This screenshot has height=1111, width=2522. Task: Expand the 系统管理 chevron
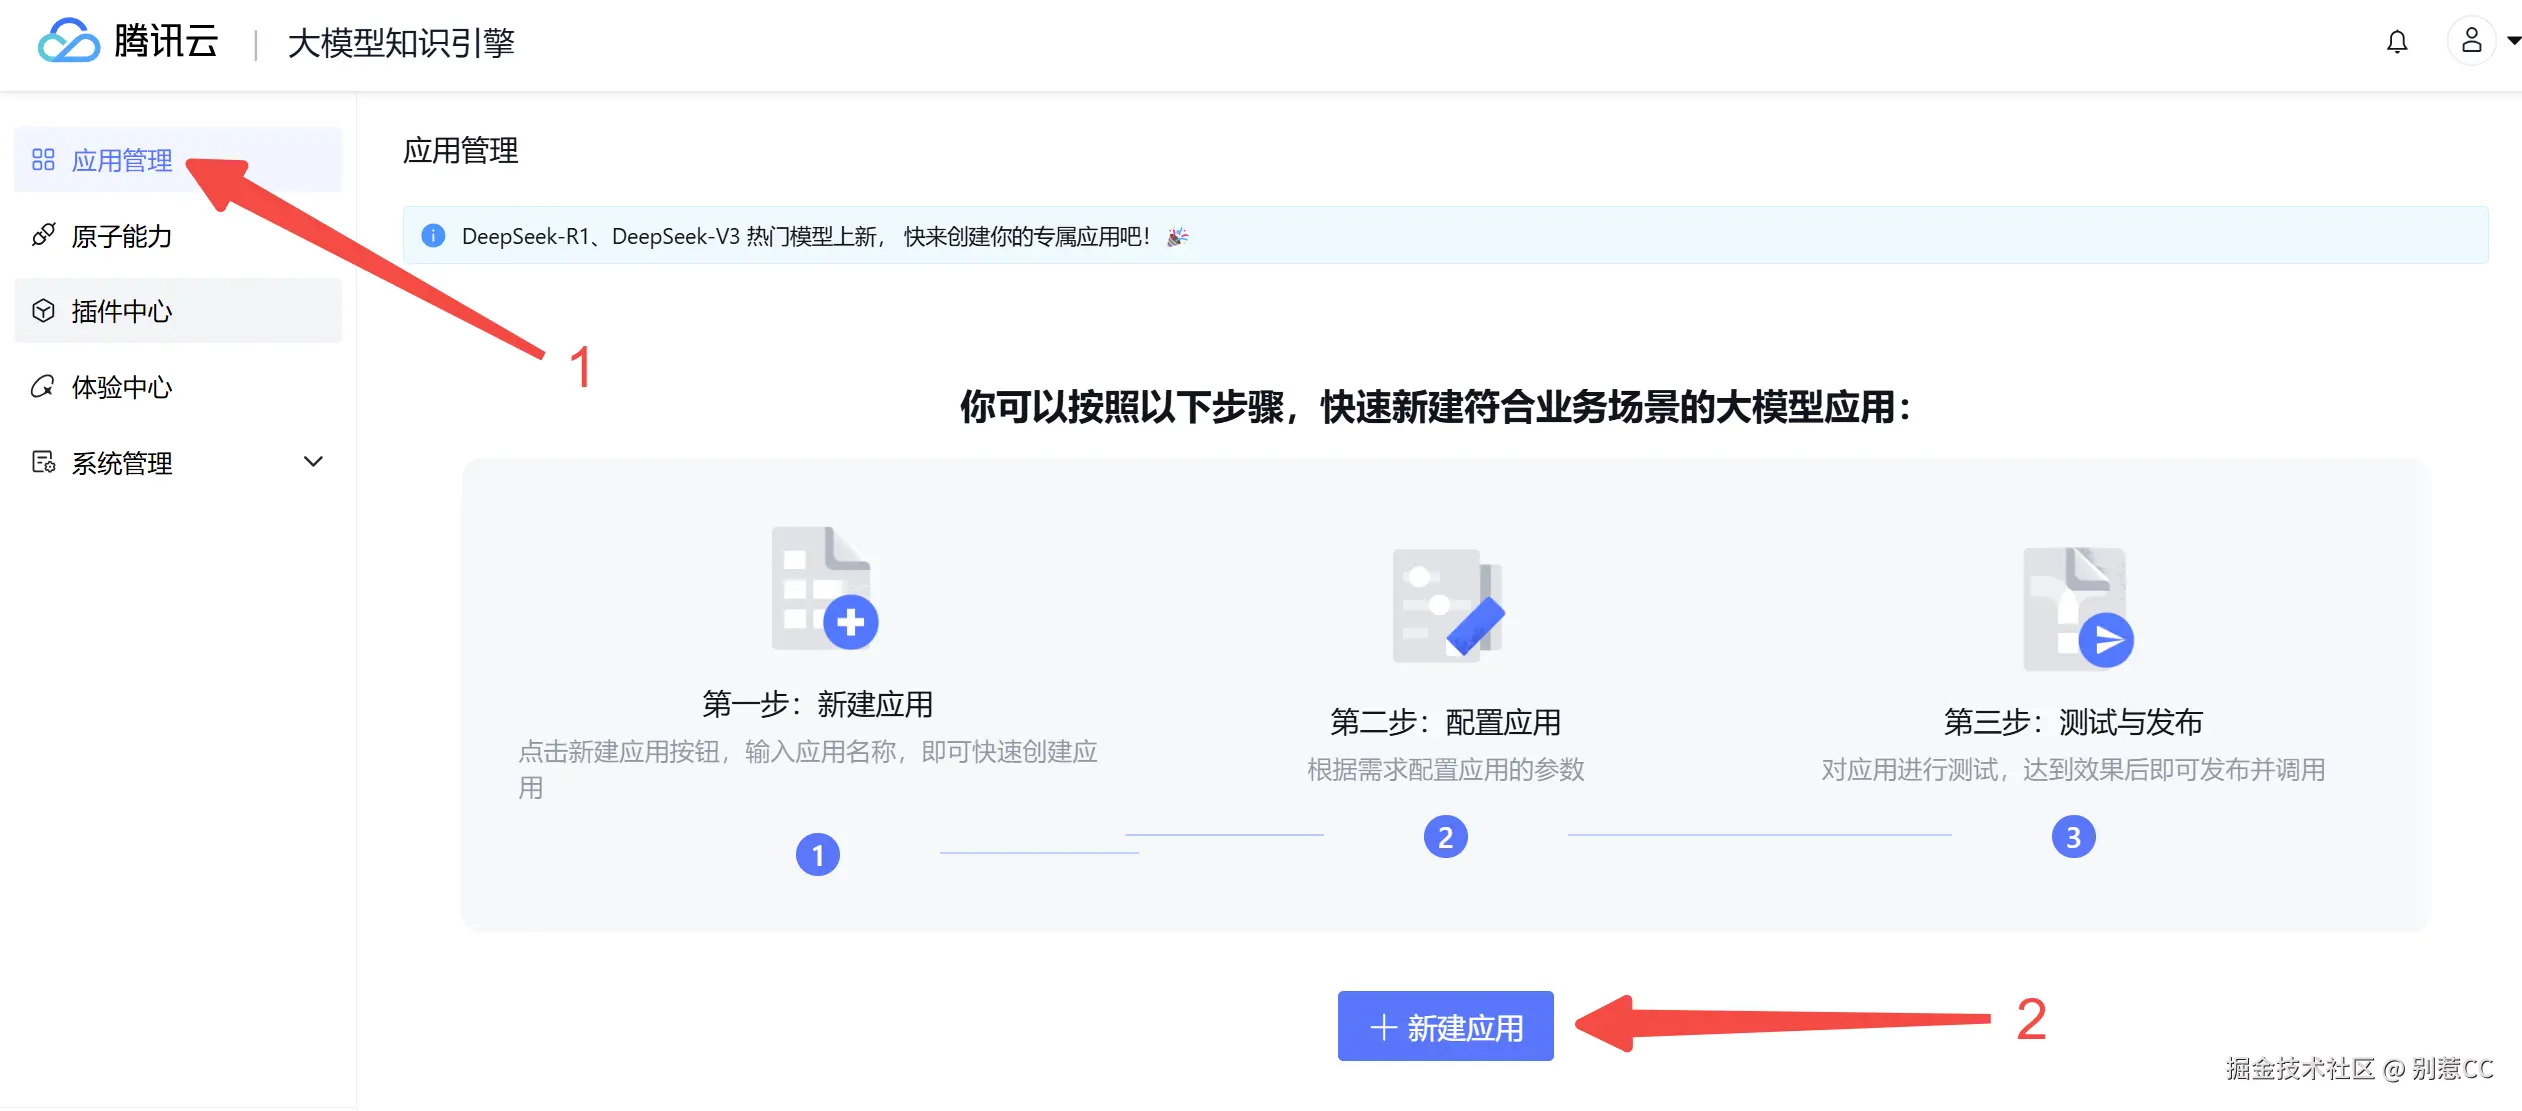313,462
